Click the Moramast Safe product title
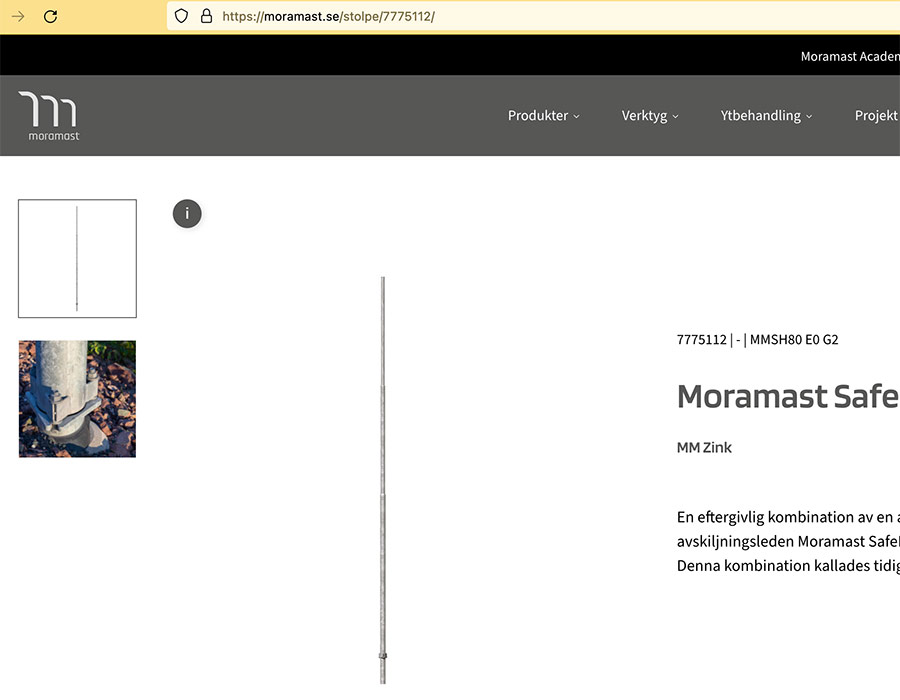 point(788,396)
